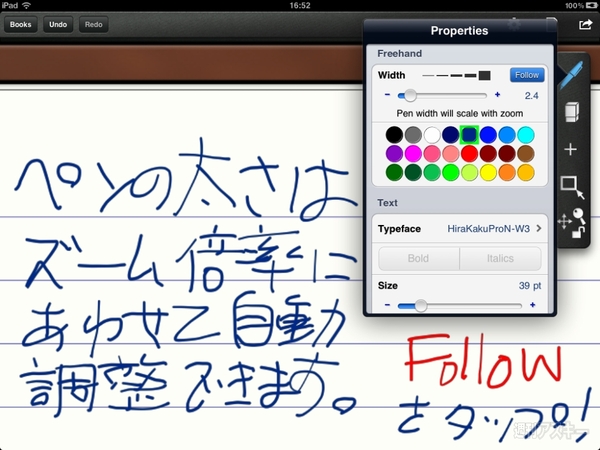Pick the bright lime green swatch
The width and height of the screenshot is (600, 450).
coord(450,173)
